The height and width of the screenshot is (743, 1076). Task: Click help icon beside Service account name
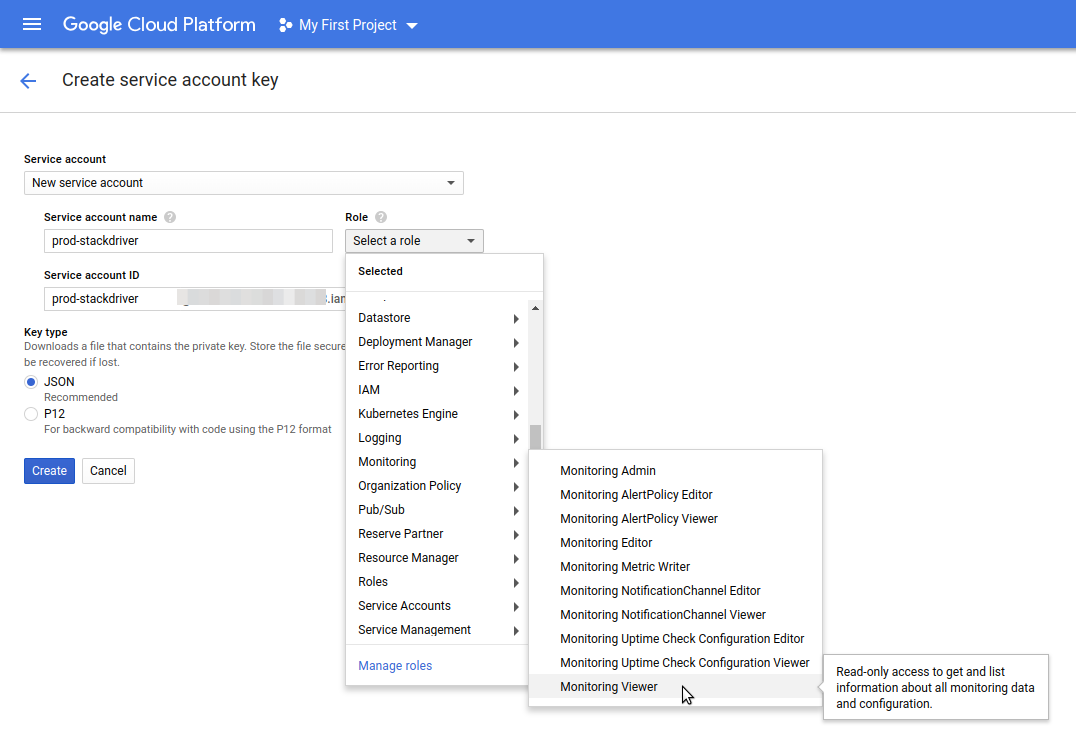click(170, 217)
